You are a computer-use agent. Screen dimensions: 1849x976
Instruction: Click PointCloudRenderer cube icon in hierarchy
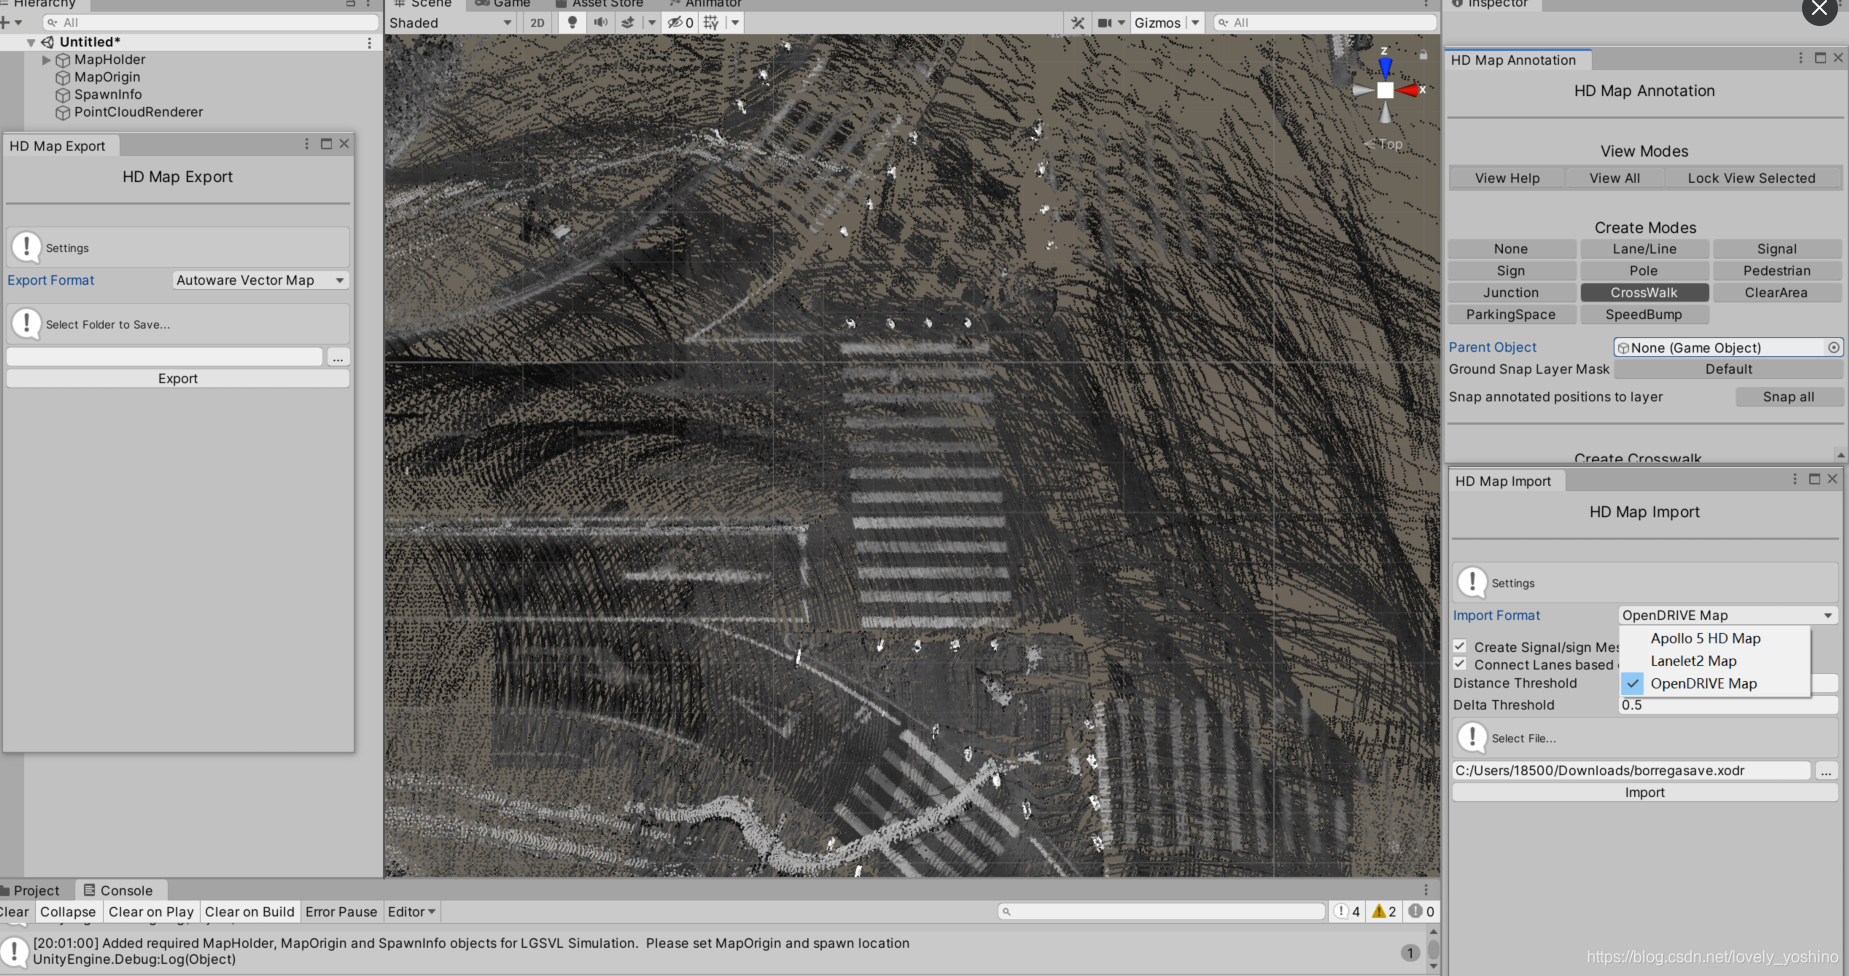click(63, 113)
